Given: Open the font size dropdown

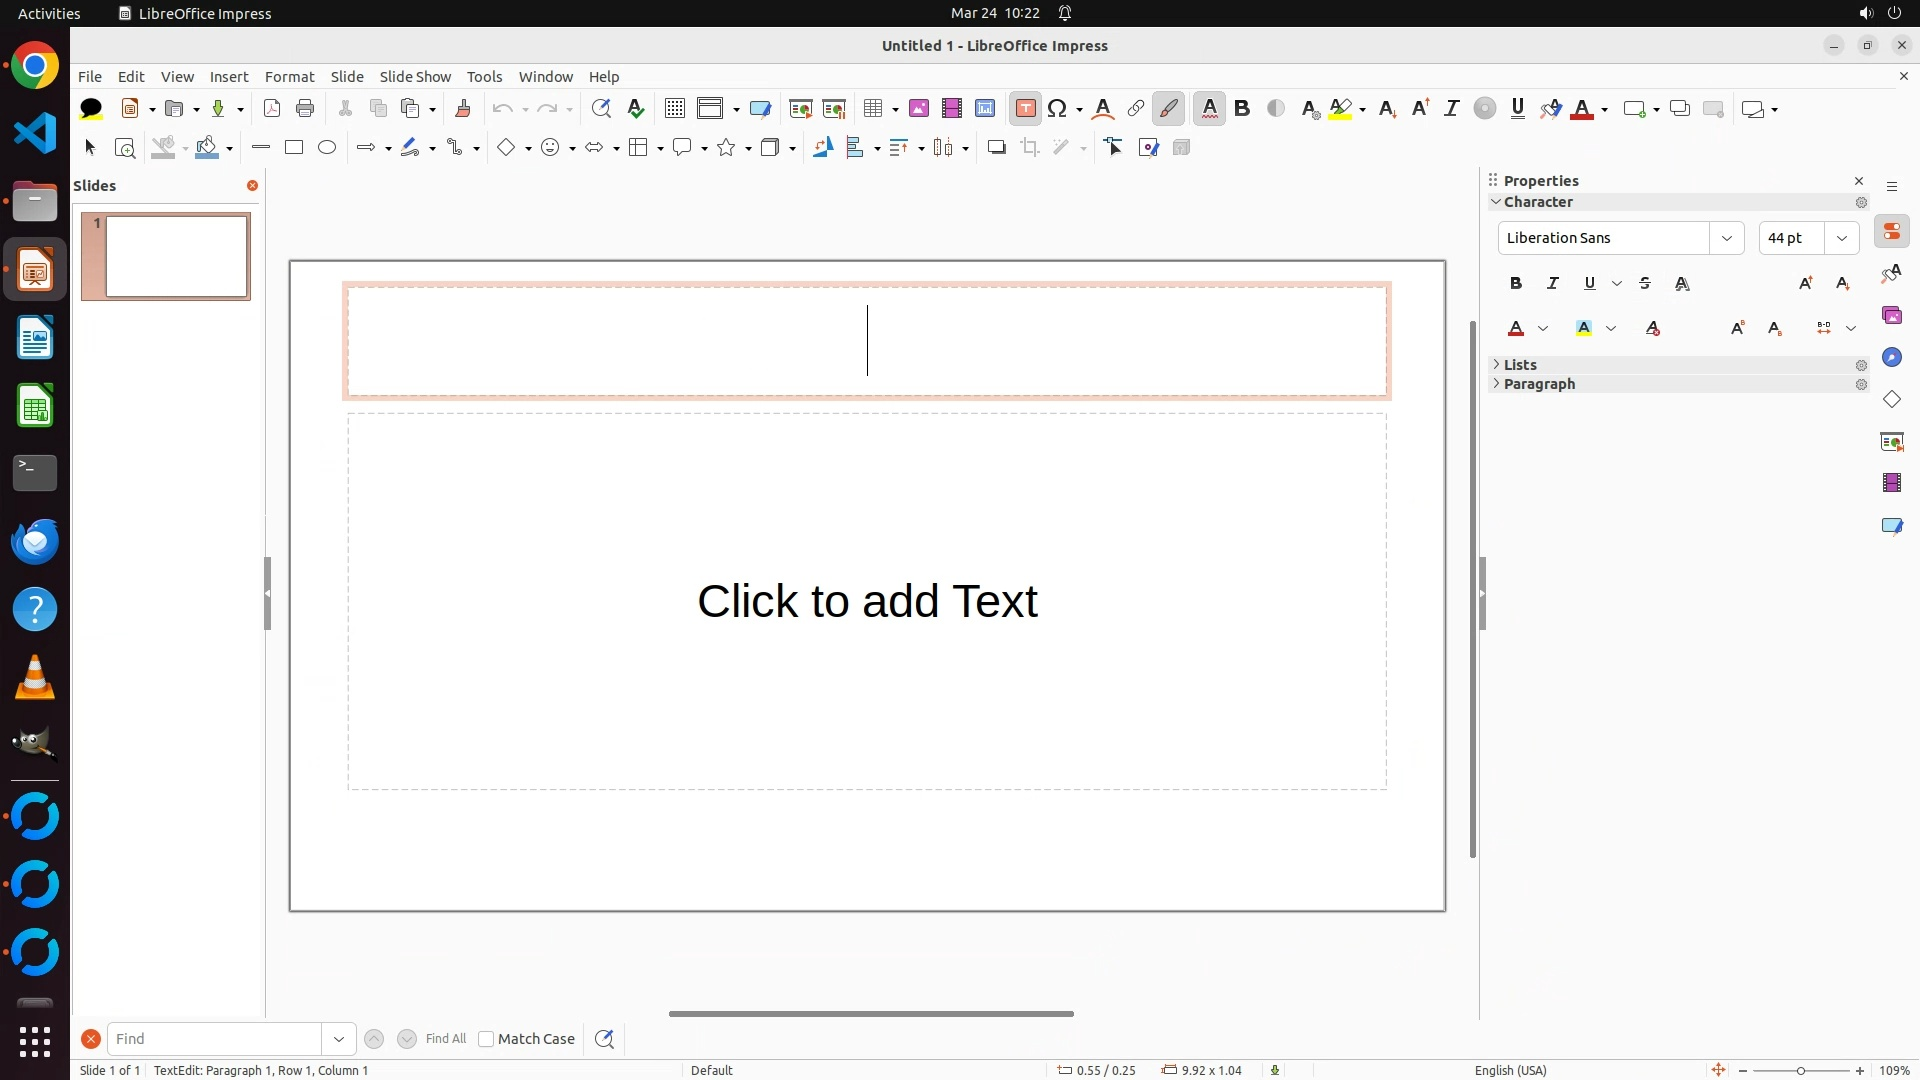Looking at the screenshot, I should click(x=1841, y=238).
